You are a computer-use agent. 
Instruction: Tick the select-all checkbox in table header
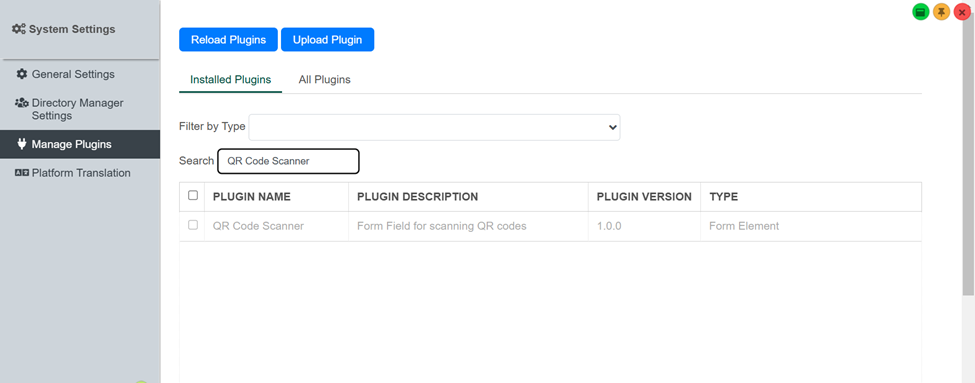193,195
